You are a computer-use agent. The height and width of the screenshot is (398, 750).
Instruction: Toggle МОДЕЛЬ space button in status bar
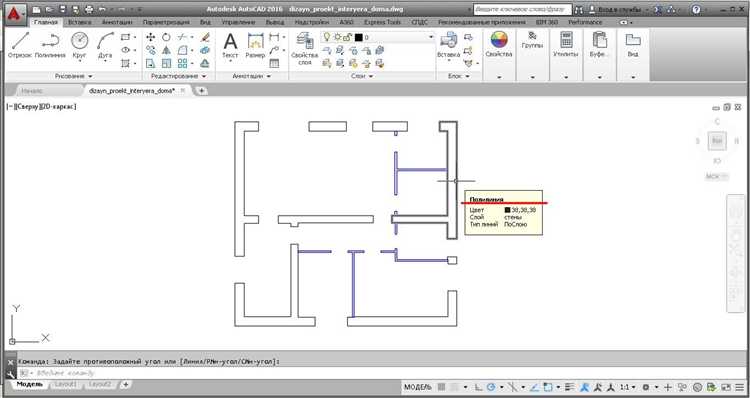[x=418, y=387]
